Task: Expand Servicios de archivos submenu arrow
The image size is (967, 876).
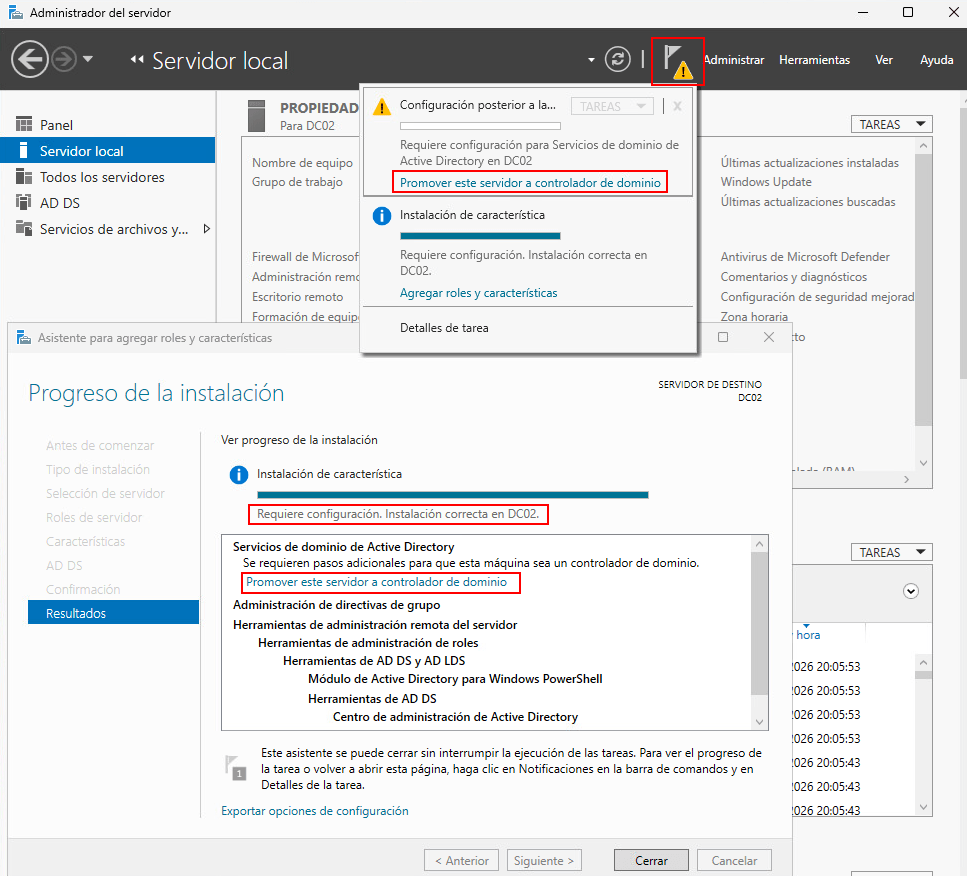Action: tap(207, 229)
